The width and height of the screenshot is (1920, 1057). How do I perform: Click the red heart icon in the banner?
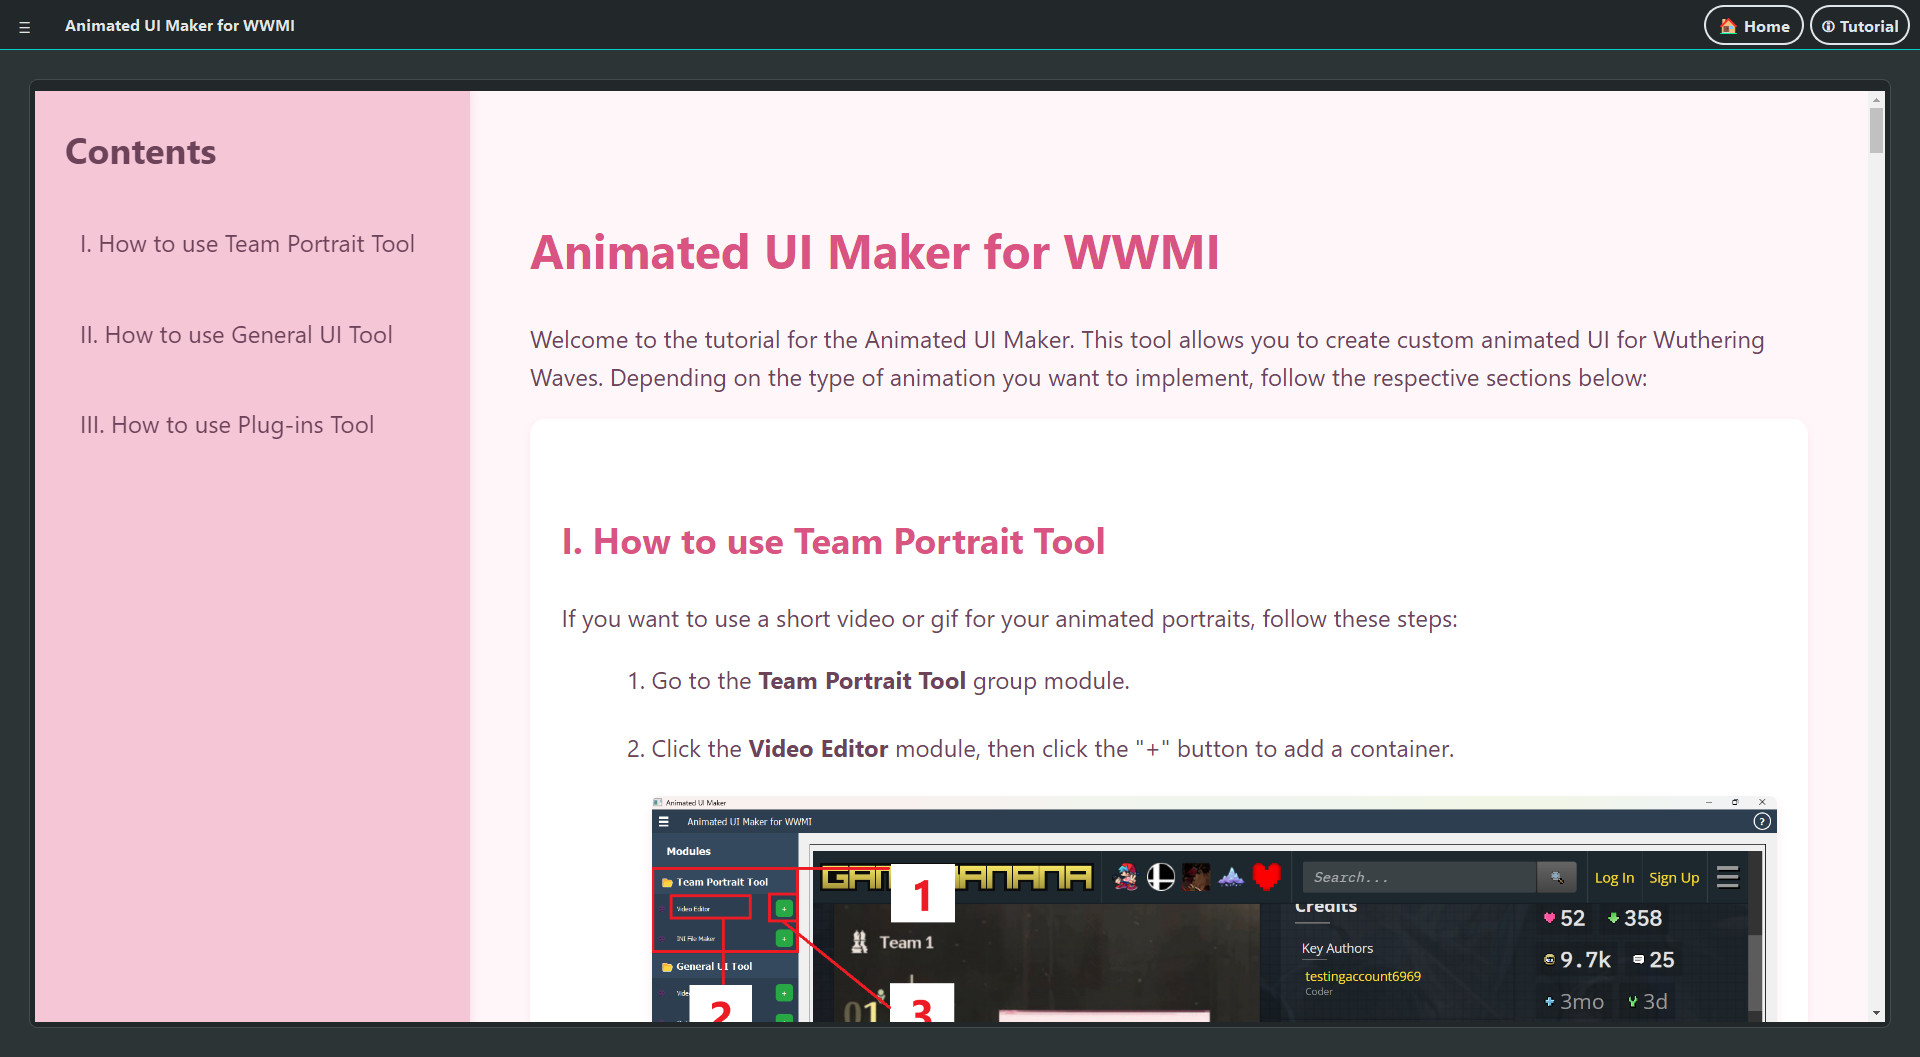coord(1267,876)
